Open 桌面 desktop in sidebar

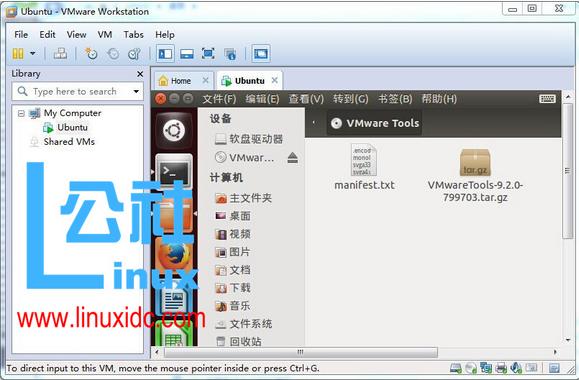pos(233,216)
